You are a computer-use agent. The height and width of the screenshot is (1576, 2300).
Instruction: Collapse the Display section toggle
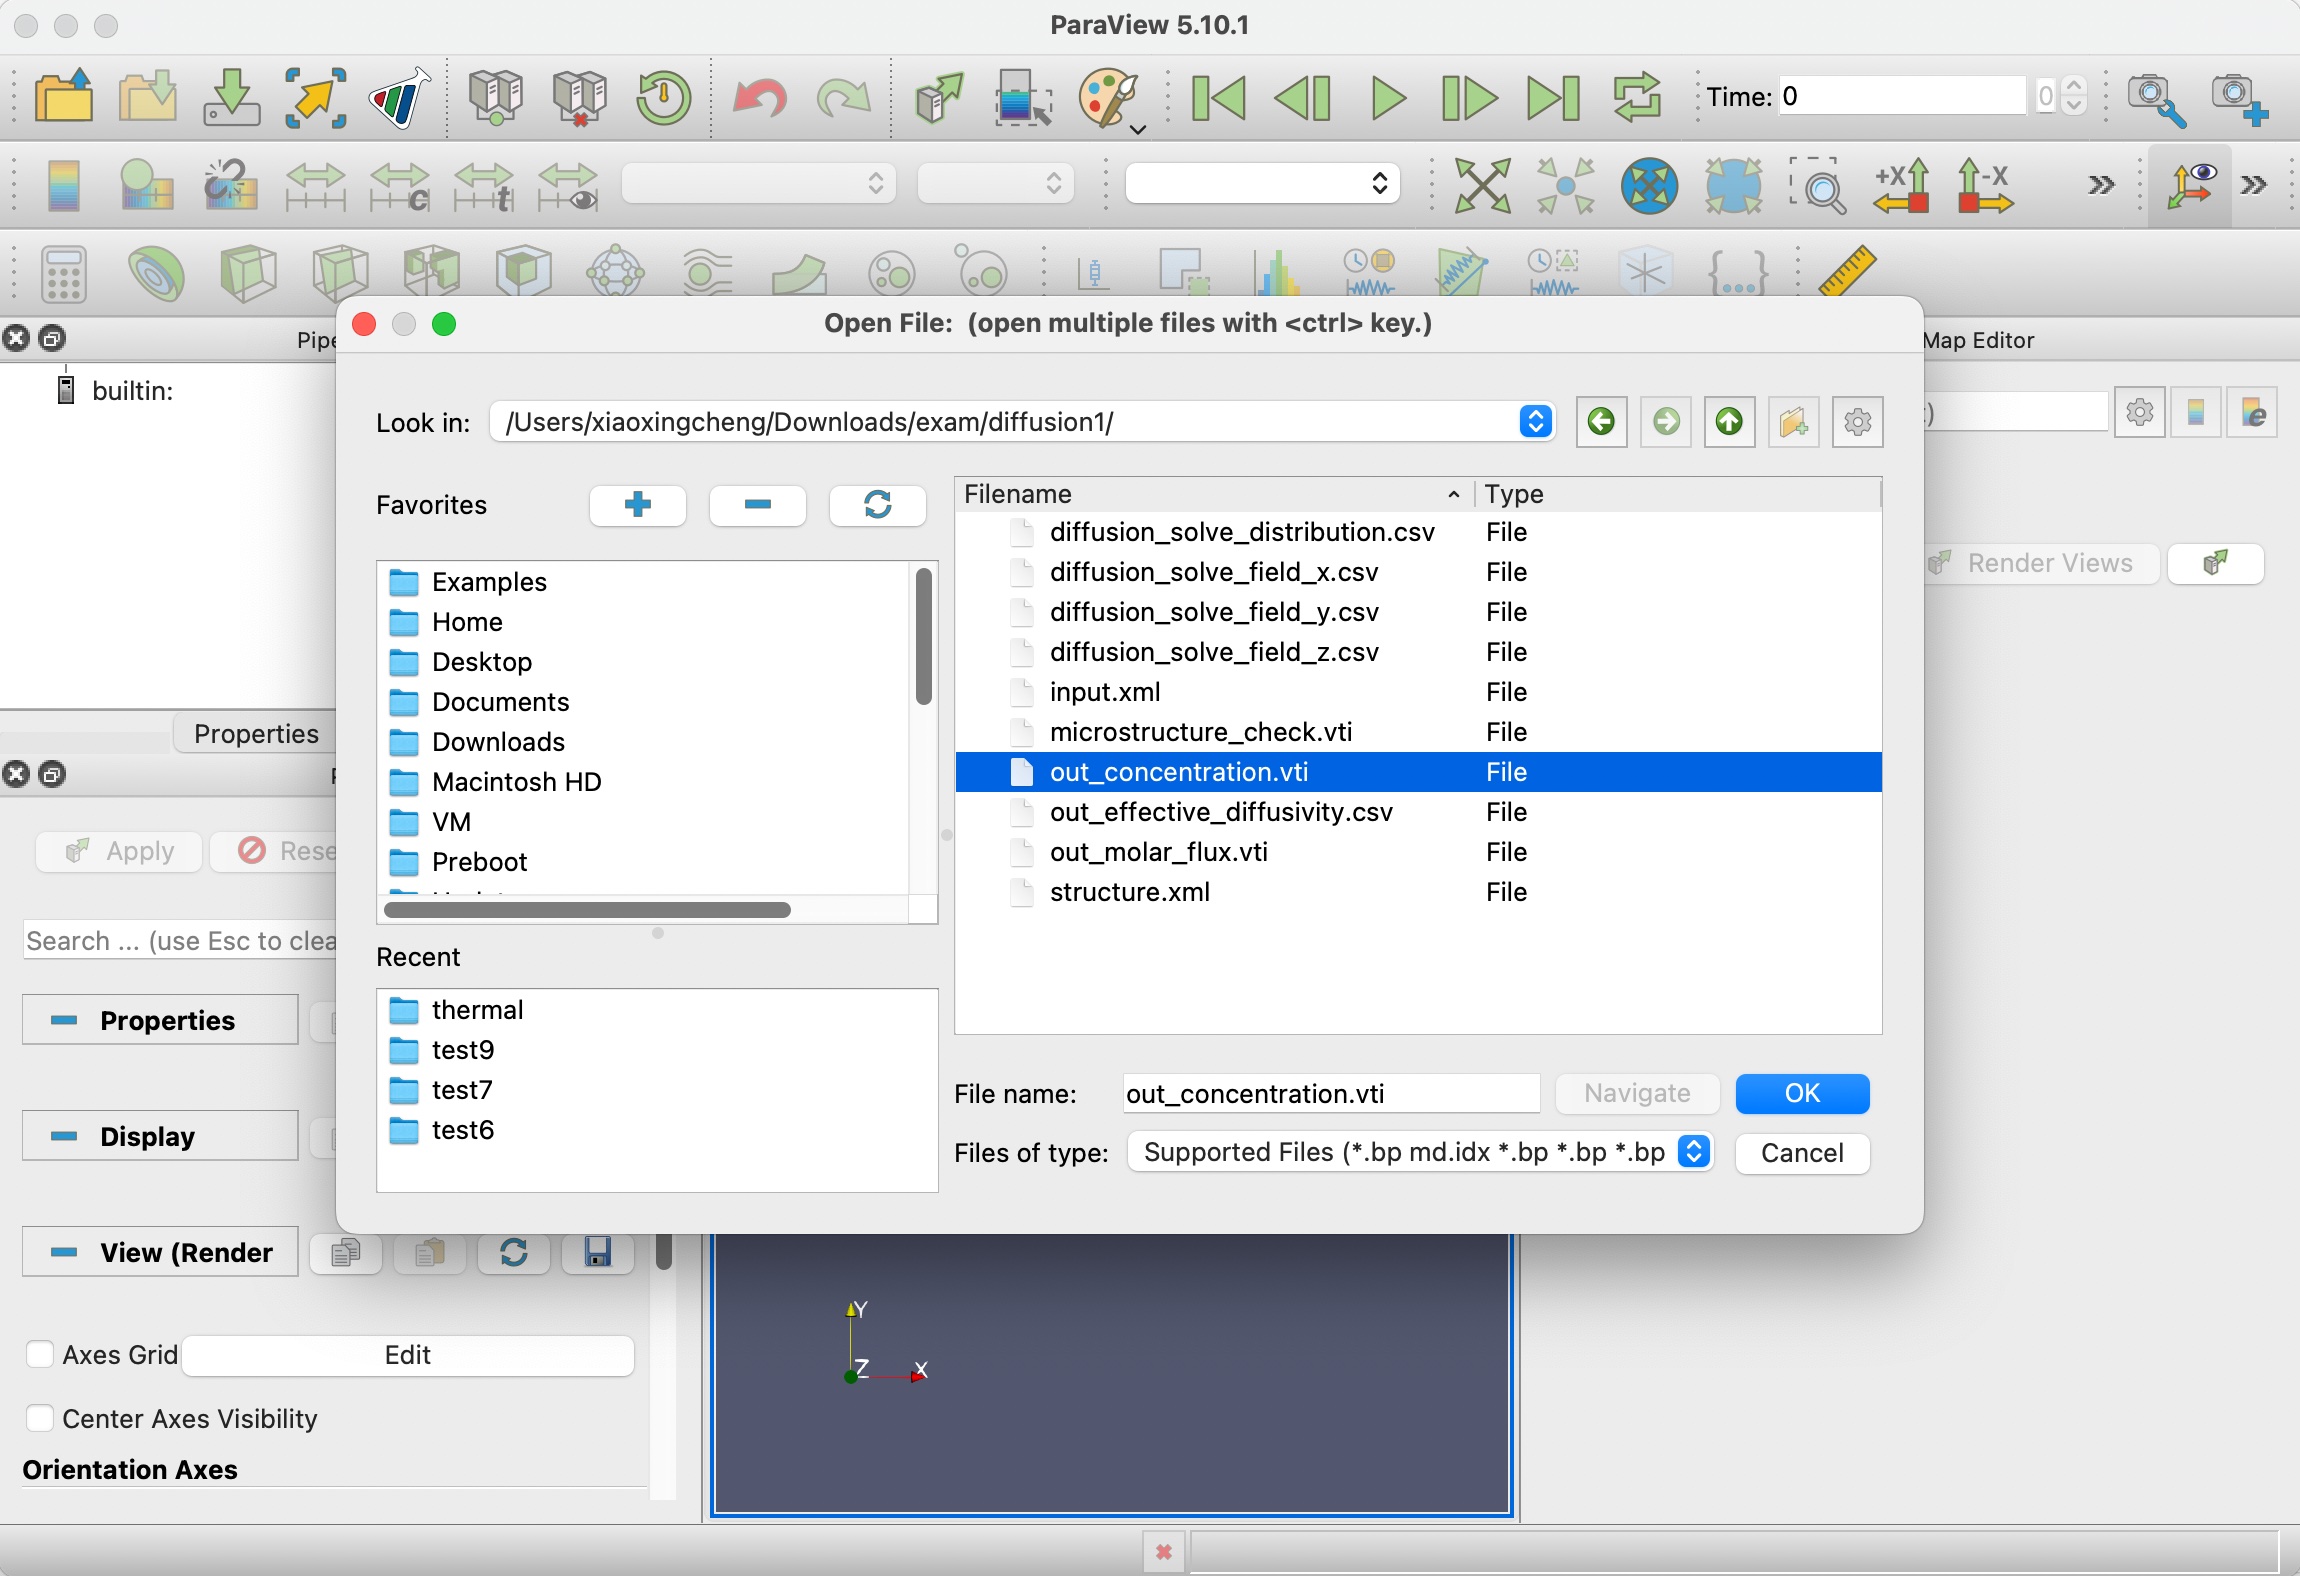[160, 1136]
